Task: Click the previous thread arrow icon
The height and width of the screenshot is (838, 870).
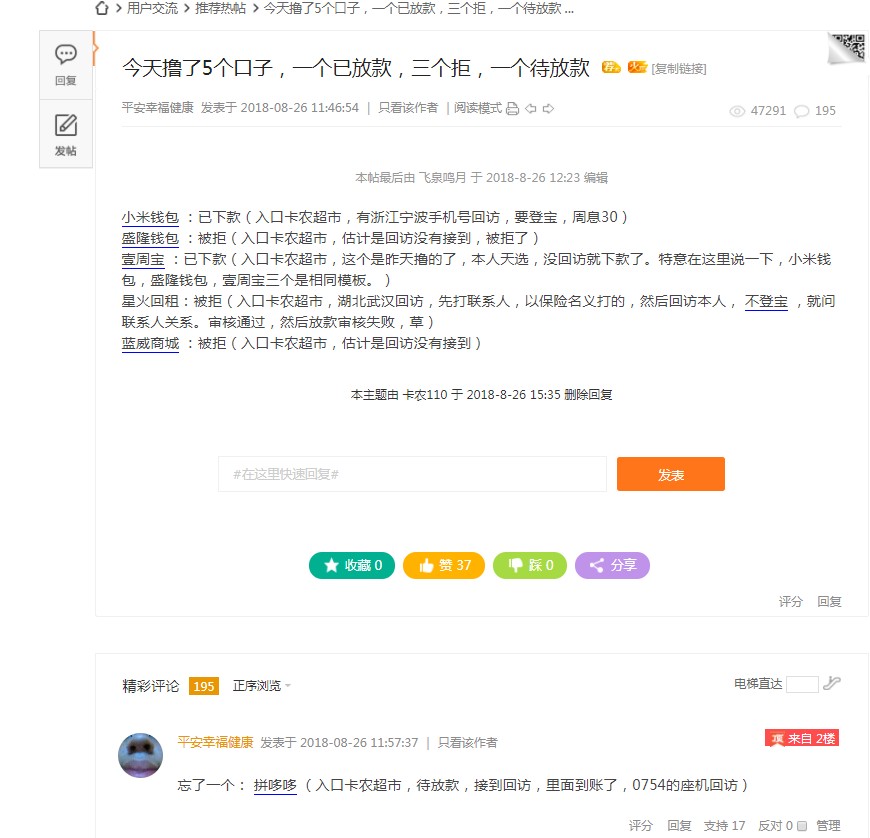Action: pos(531,109)
